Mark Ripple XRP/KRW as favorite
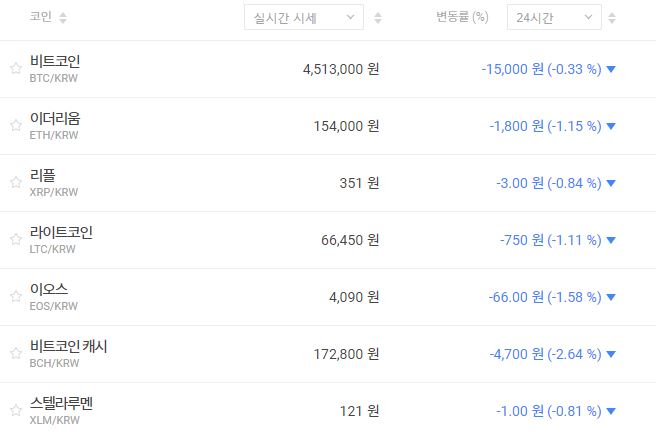 tap(15, 183)
